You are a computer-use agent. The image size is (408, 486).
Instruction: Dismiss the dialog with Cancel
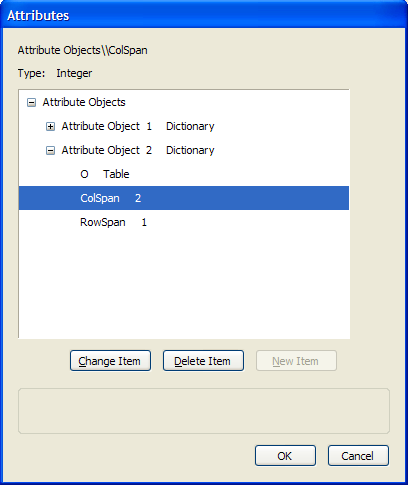(x=358, y=456)
